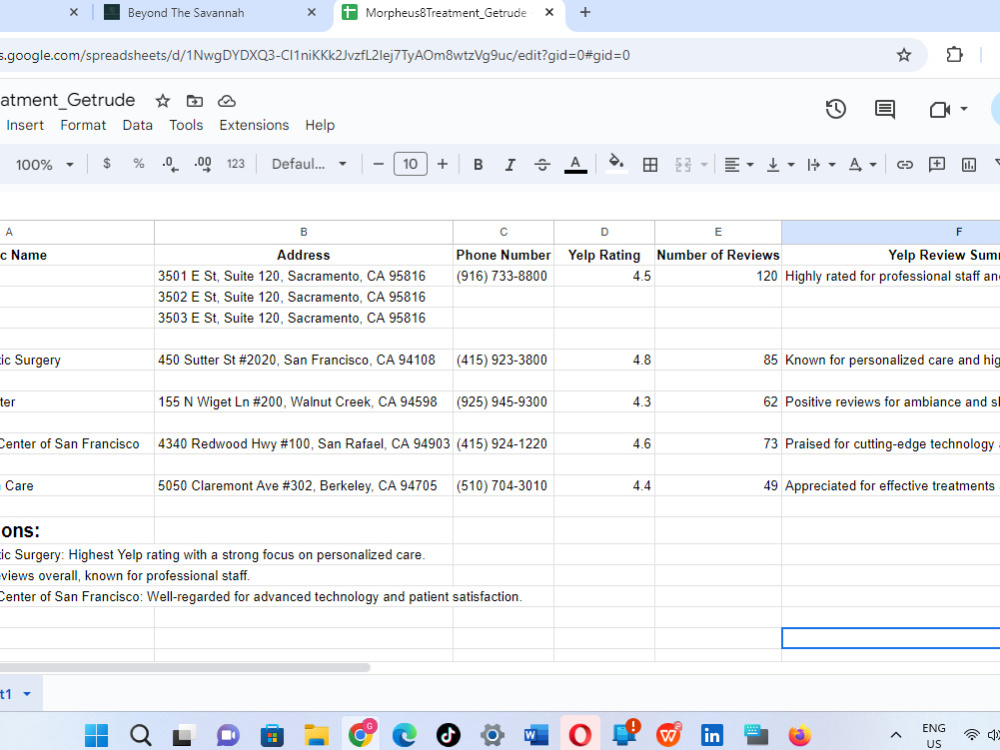Screen dimensions: 1000x750
Task: Select the 120 reviews cell
Action: tap(718, 276)
